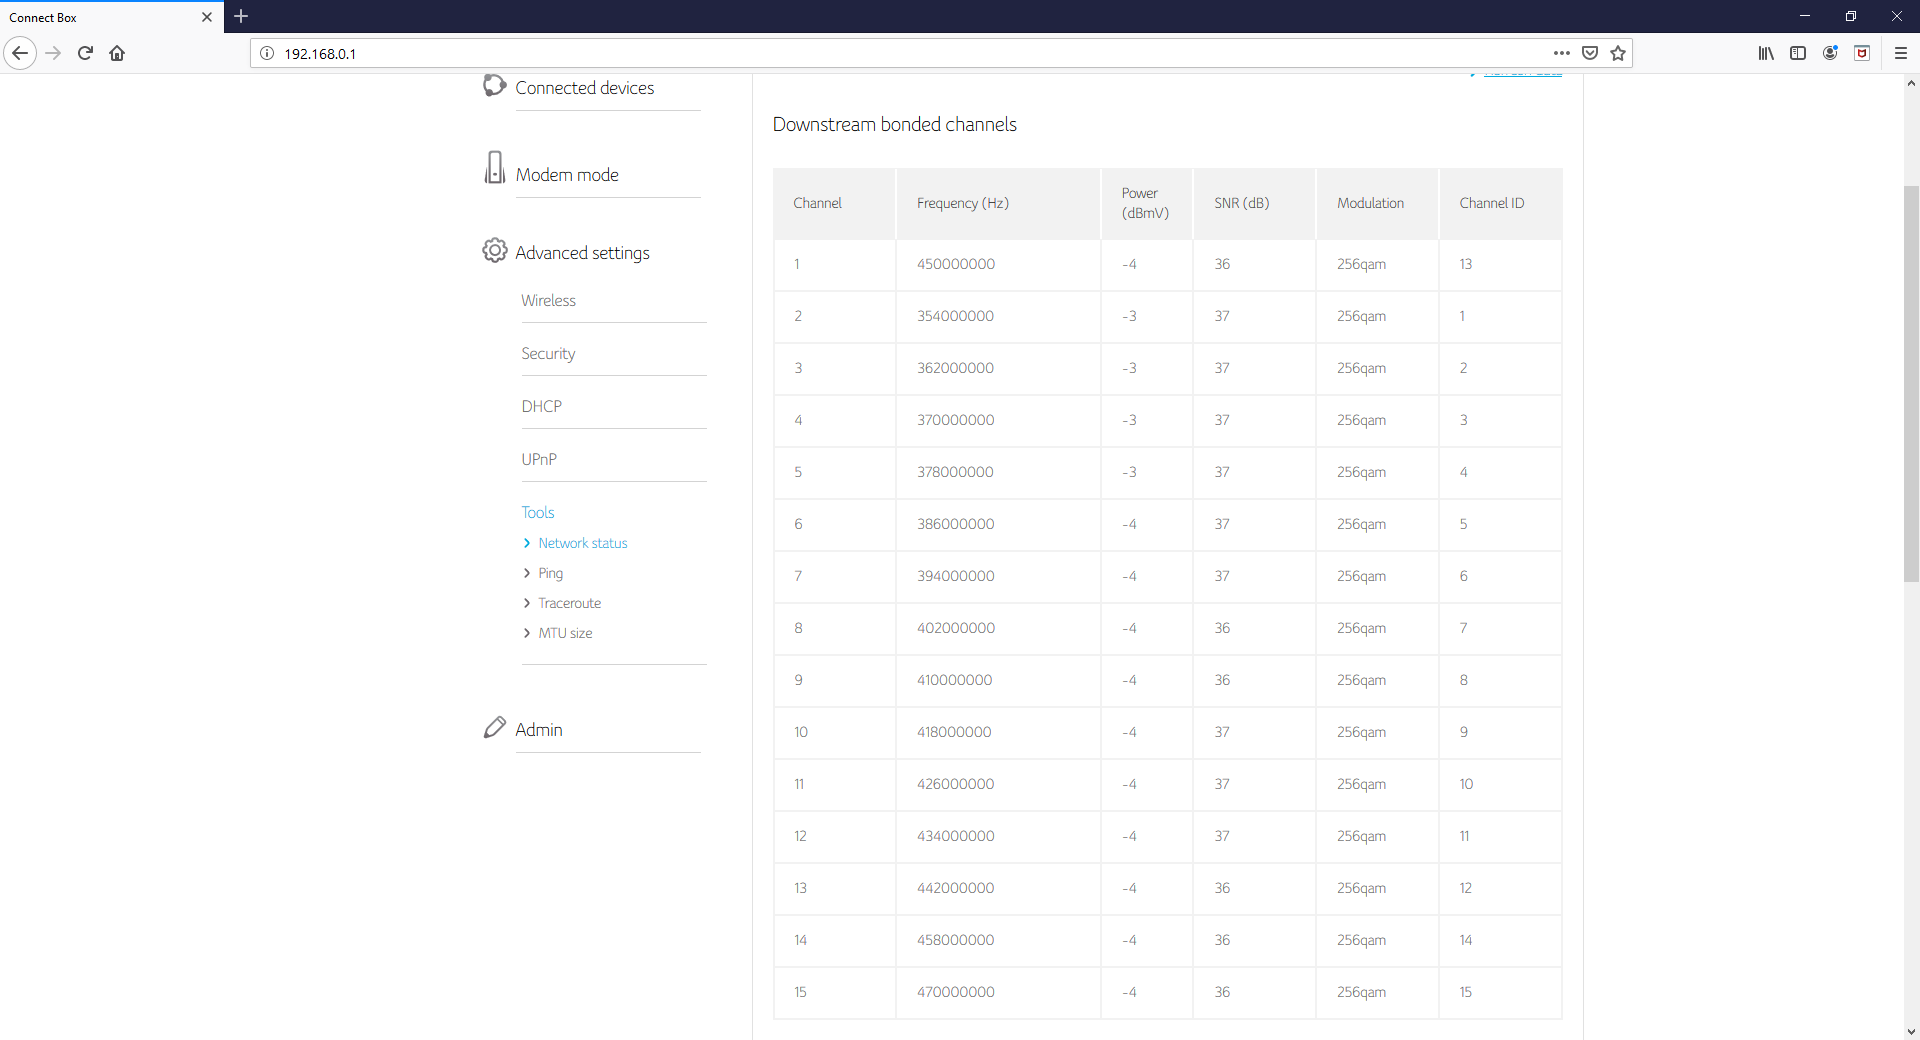Viewport: 1920px width, 1040px height.
Task: Click the Admin pencil icon
Action: pyautogui.click(x=494, y=728)
